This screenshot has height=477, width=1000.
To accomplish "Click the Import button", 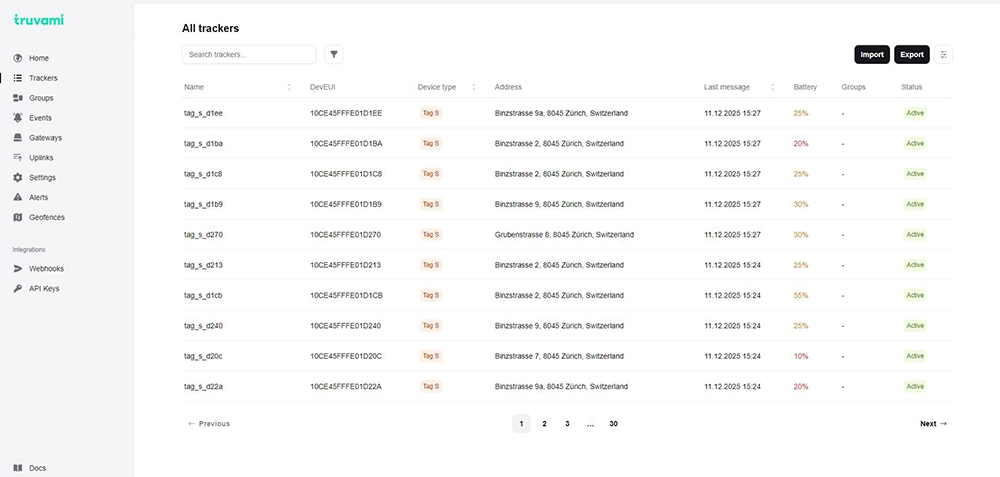I will point(872,55).
